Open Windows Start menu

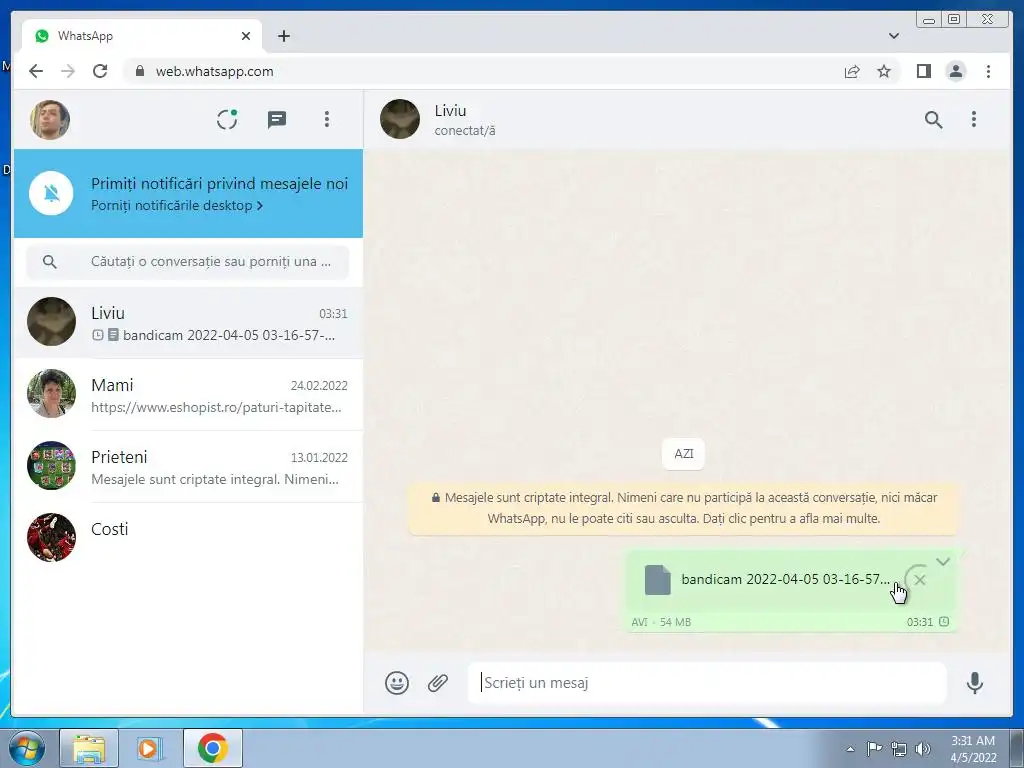27,748
